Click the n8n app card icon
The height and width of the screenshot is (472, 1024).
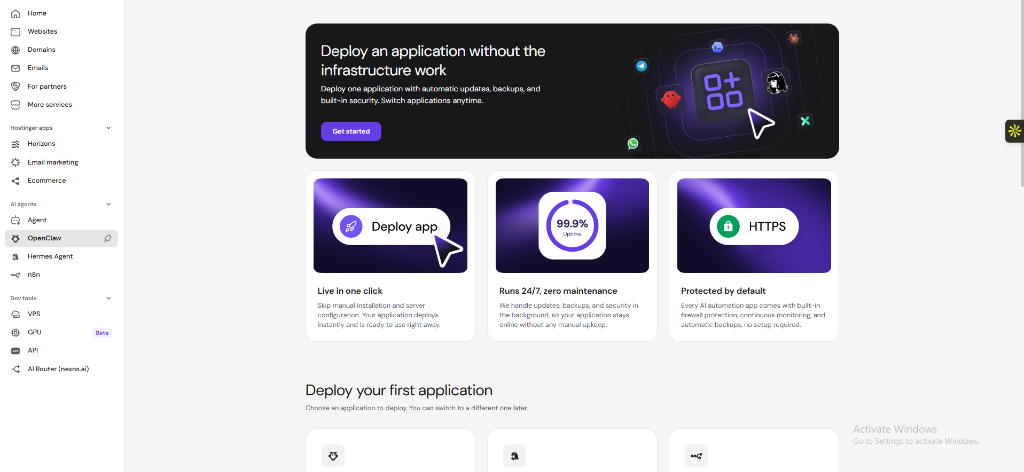coord(696,456)
